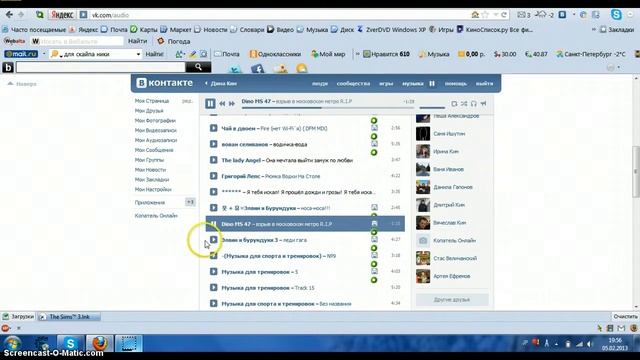The width and height of the screenshot is (640, 360).
Task: Play the The lady Angel track
Action: coord(213,160)
